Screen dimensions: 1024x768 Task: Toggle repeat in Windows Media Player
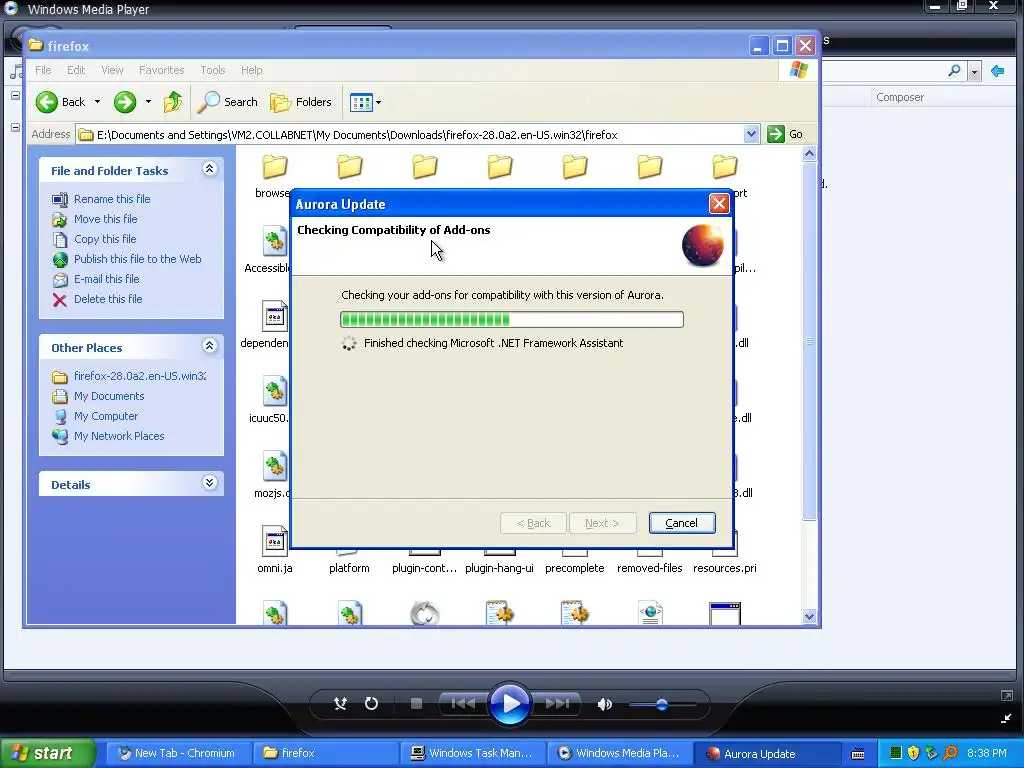pyautogui.click(x=371, y=703)
